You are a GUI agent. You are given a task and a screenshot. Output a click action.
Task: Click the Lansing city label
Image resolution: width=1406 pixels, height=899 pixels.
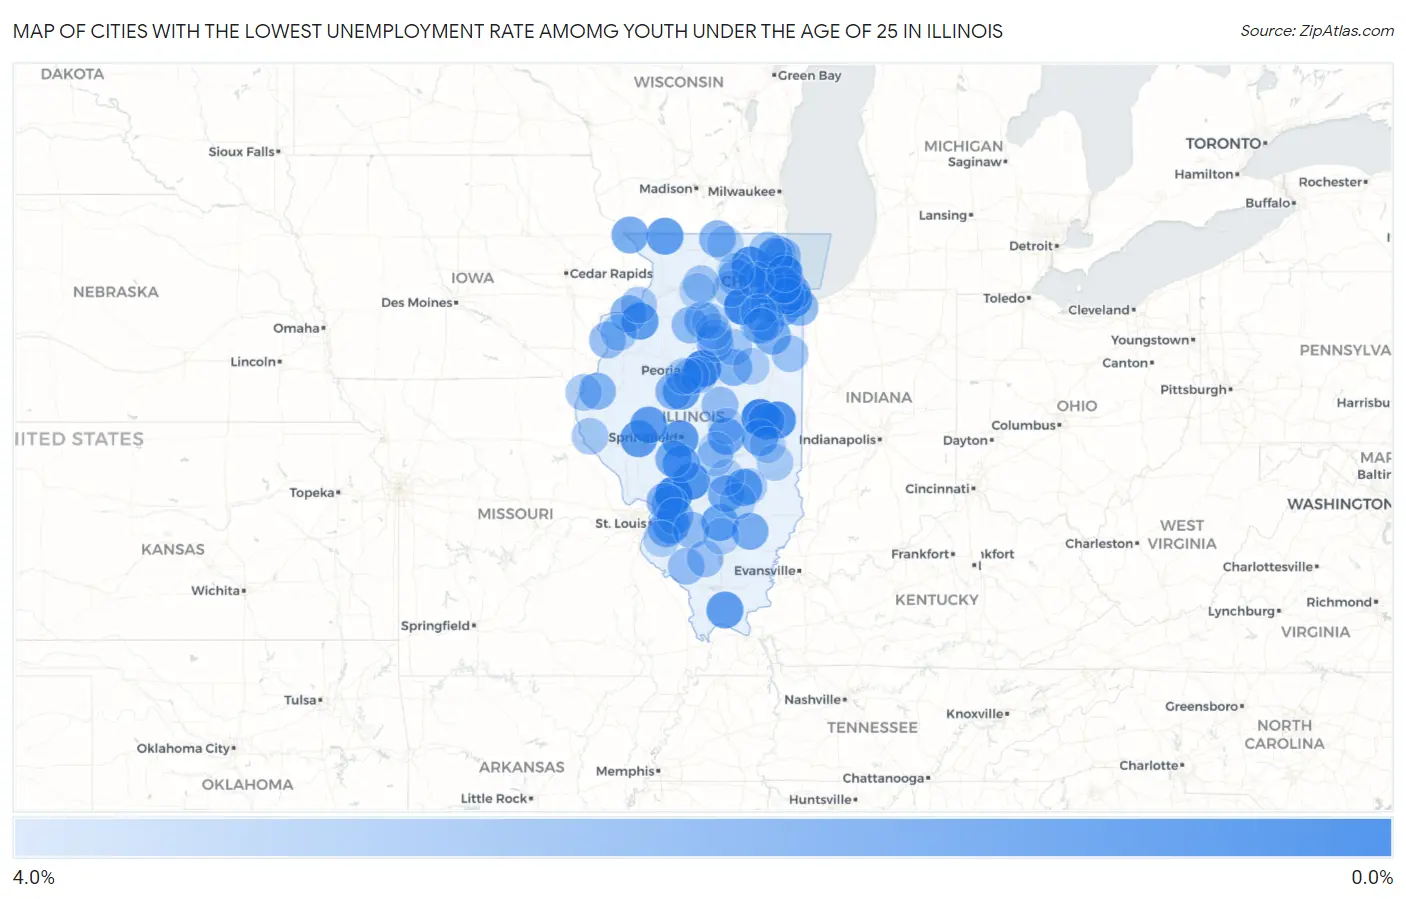pos(945,215)
